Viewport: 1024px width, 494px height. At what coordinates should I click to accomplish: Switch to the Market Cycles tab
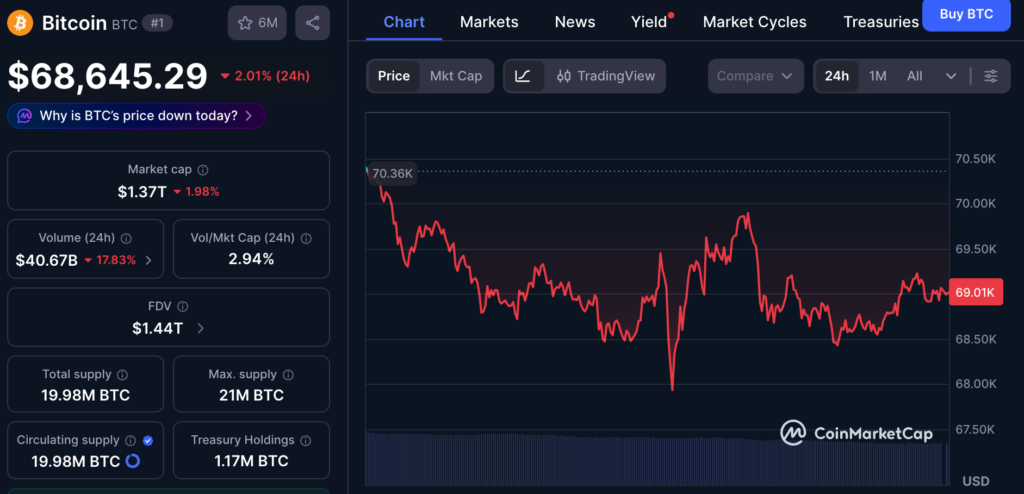[754, 22]
